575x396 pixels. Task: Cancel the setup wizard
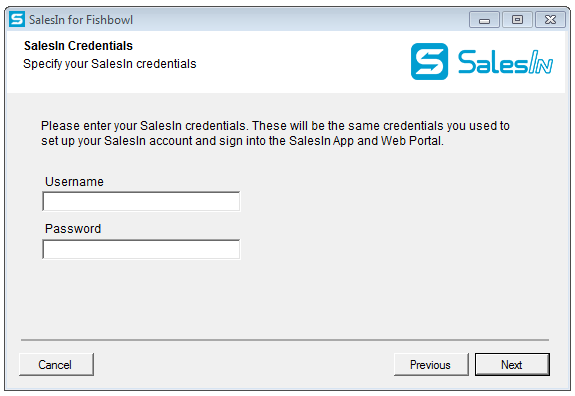click(56, 364)
